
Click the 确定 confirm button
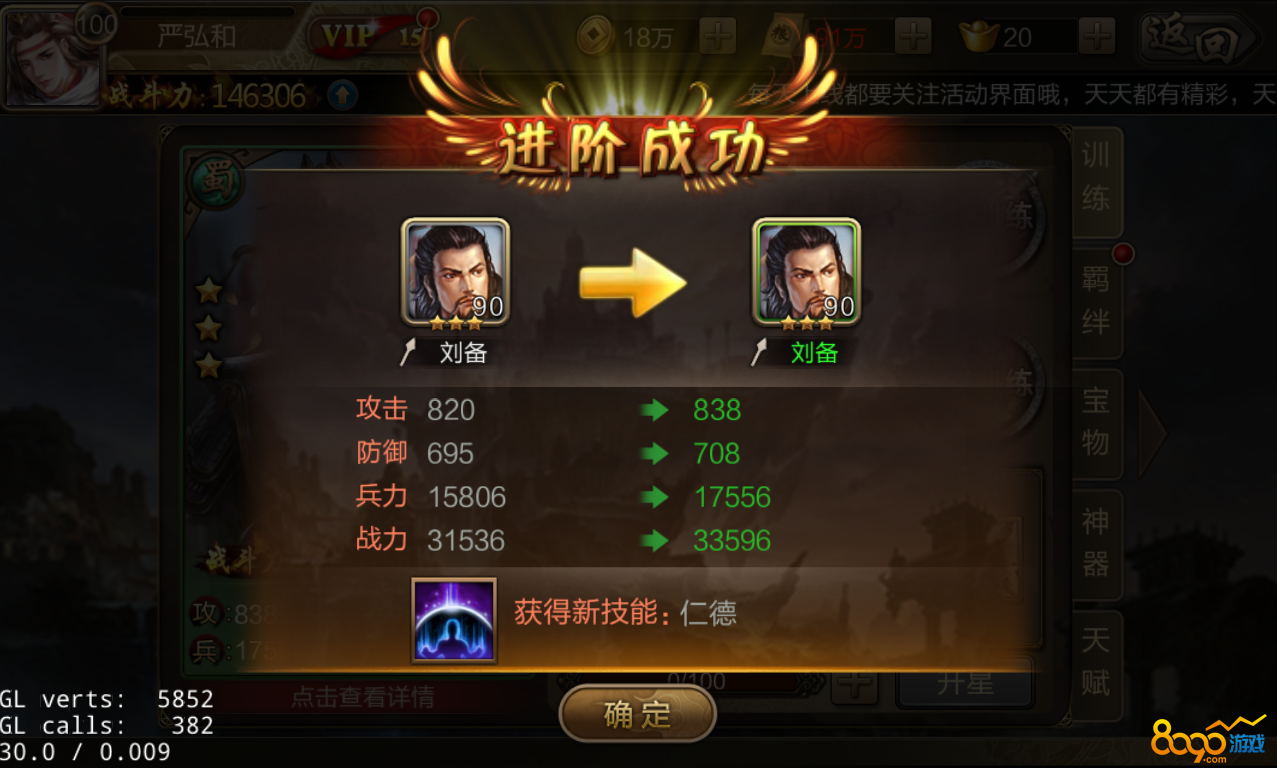pyautogui.click(x=638, y=714)
